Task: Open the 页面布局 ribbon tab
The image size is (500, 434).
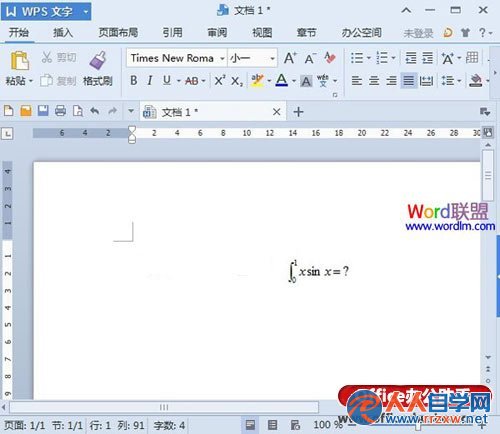Action: click(118, 33)
